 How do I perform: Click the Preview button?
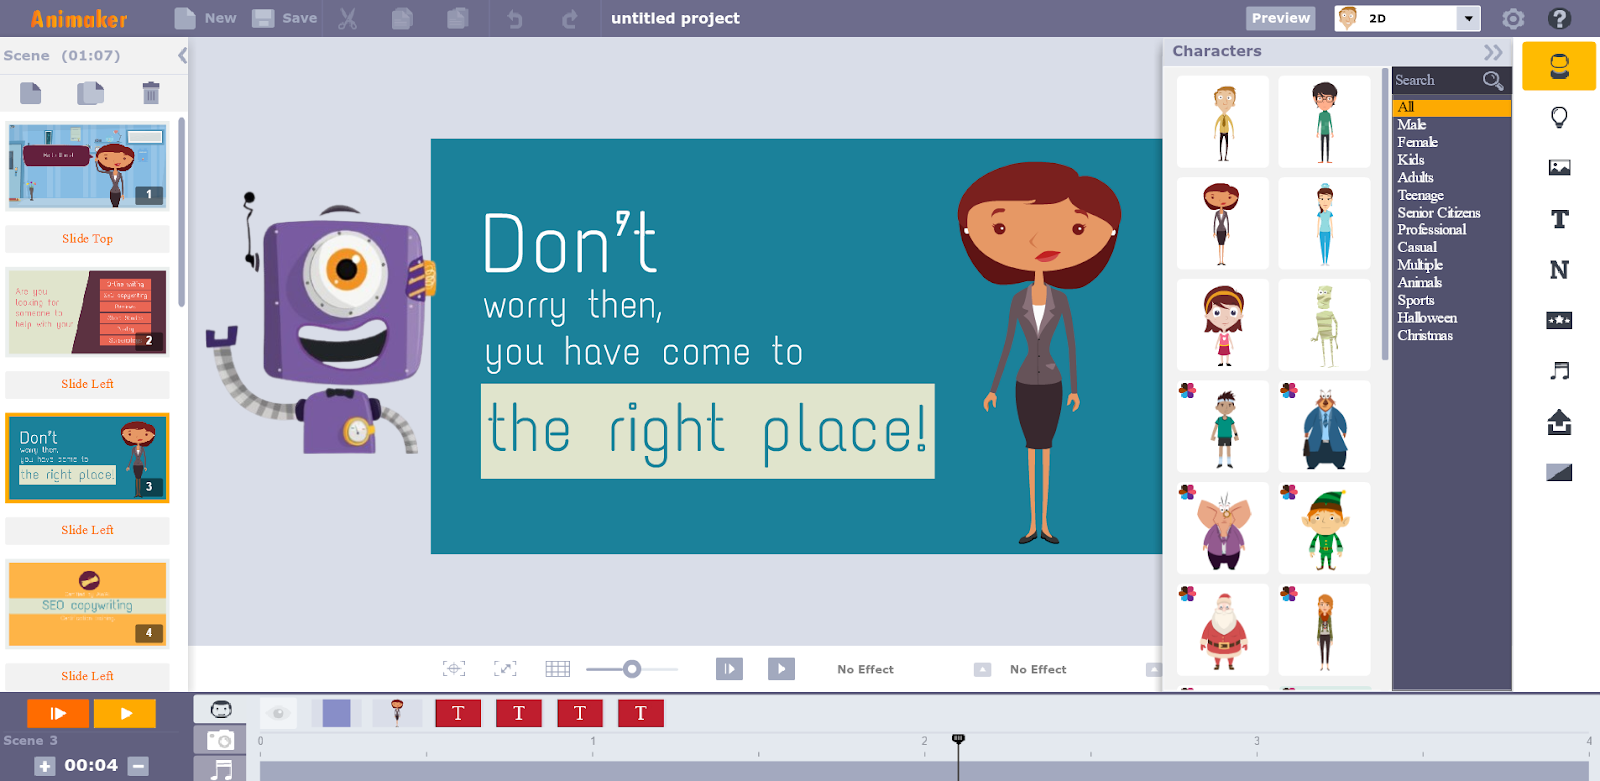coord(1280,18)
